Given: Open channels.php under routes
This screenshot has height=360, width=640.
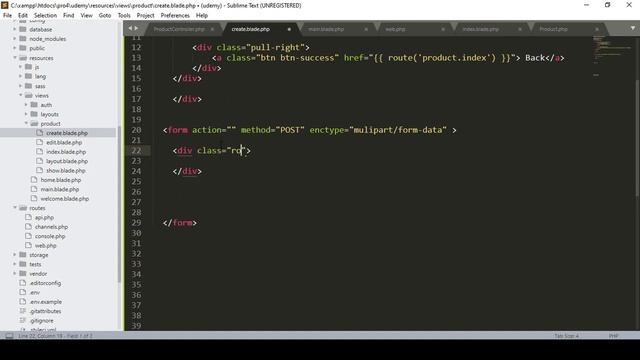Looking at the screenshot, I should click(51, 227).
